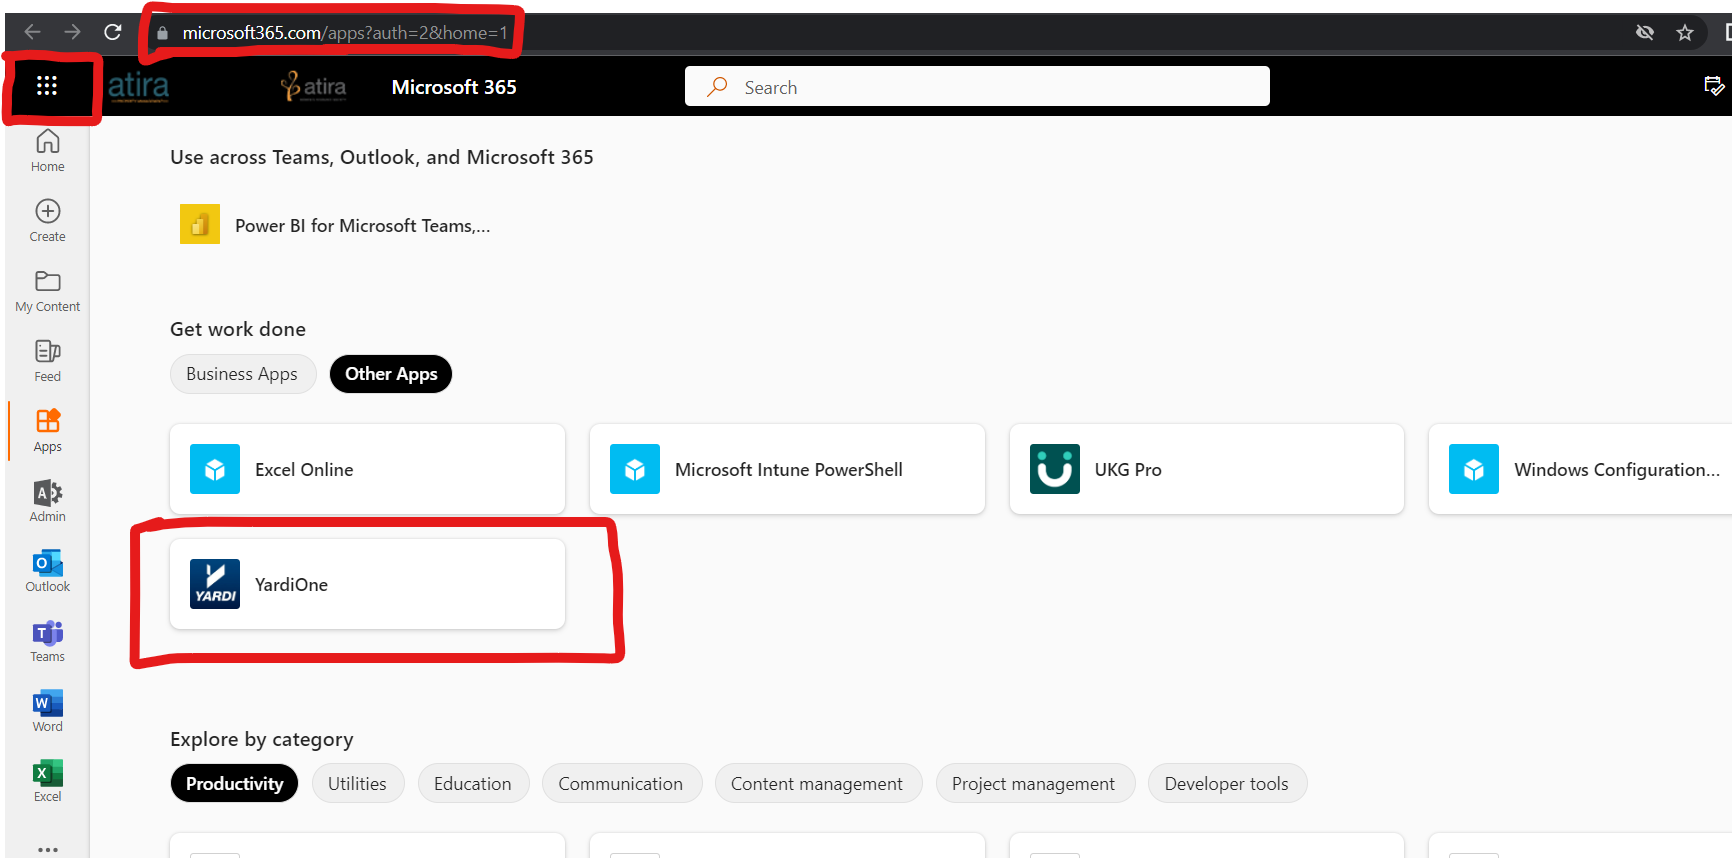Open Admin in the sidebar
Screen dimensions: 1732x858
coord(47,501)
